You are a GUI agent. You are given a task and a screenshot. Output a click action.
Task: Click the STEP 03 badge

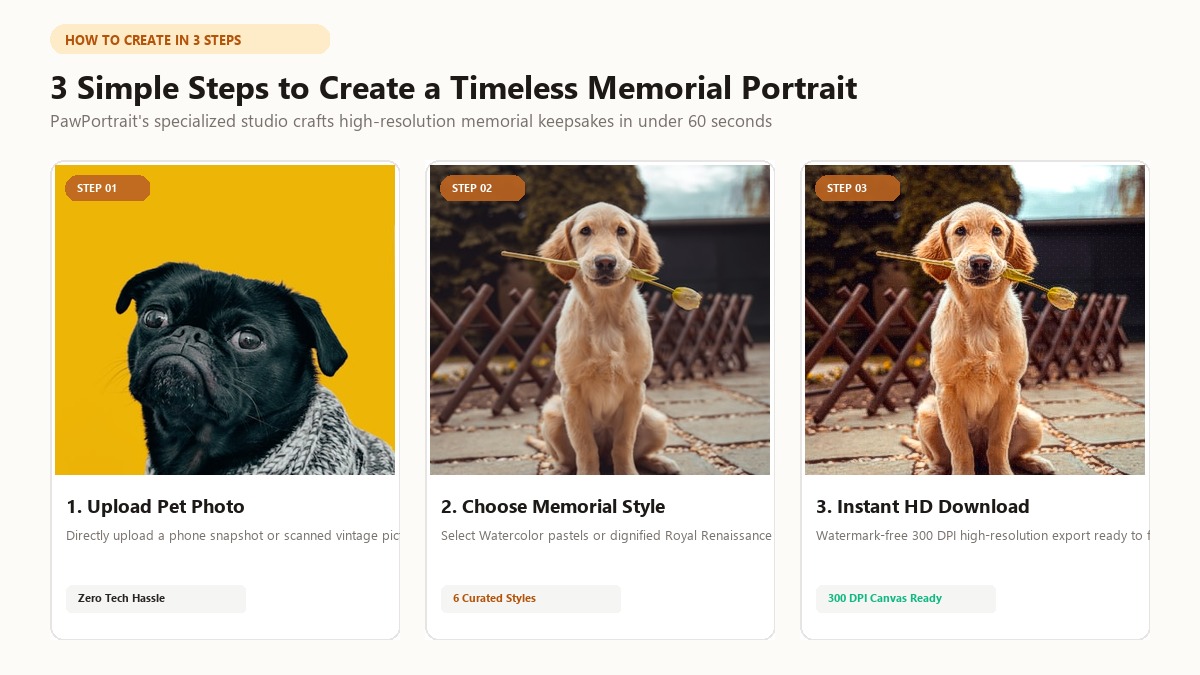tap(857, 188)
